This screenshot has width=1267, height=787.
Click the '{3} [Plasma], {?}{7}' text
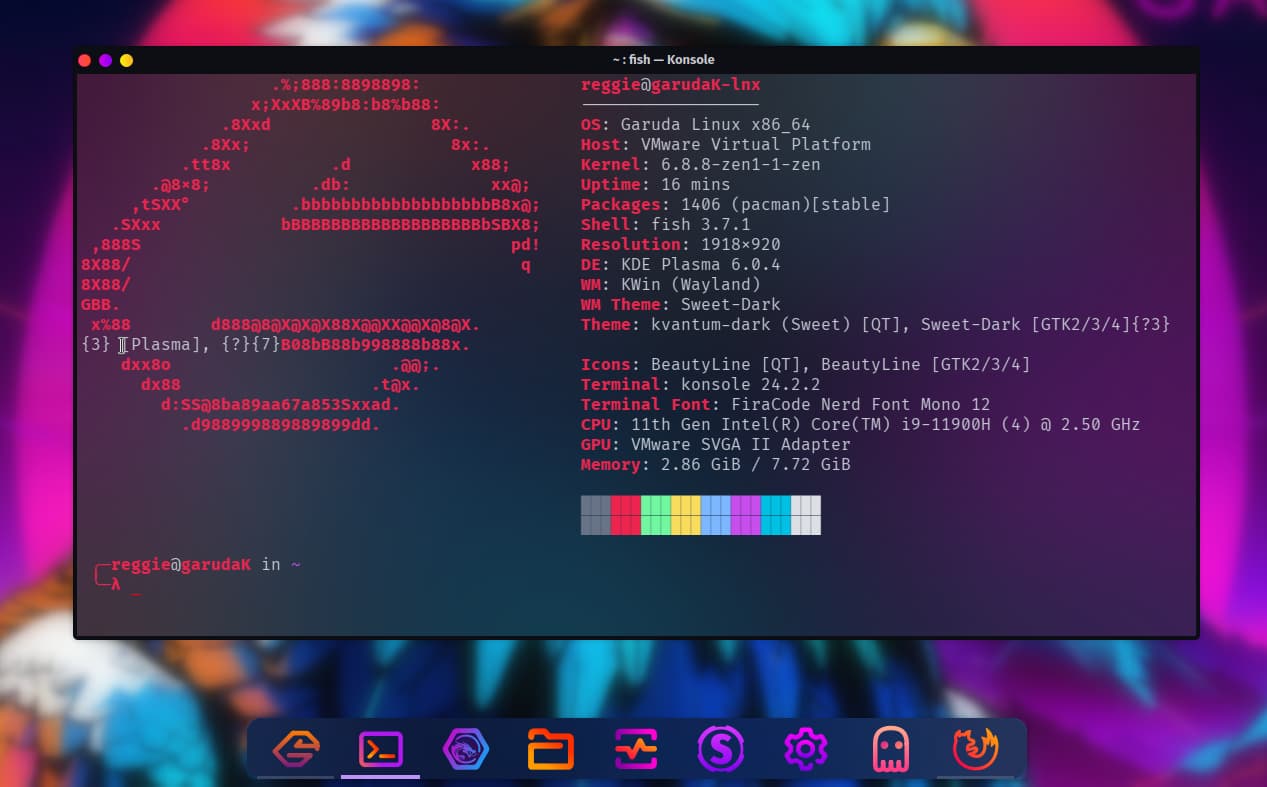coord(181,345)
